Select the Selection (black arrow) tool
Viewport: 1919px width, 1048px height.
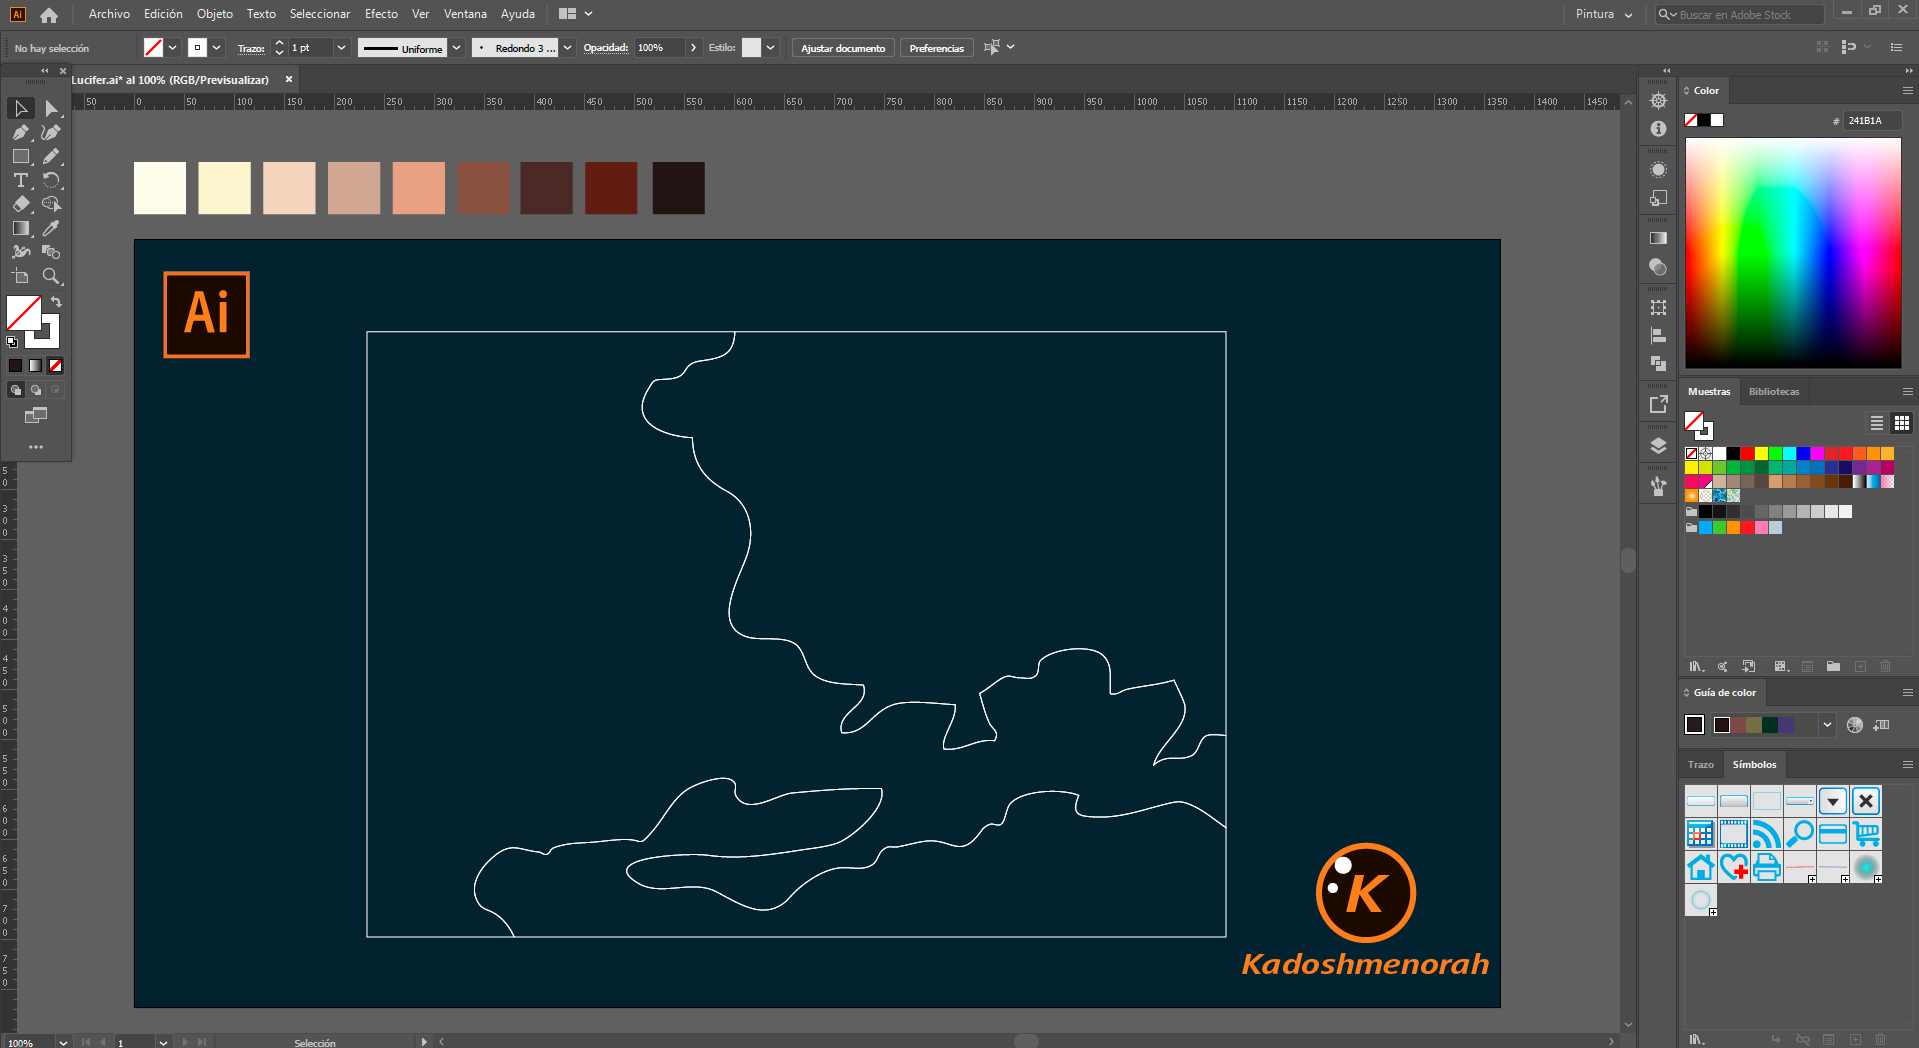[x=21, y=108]
